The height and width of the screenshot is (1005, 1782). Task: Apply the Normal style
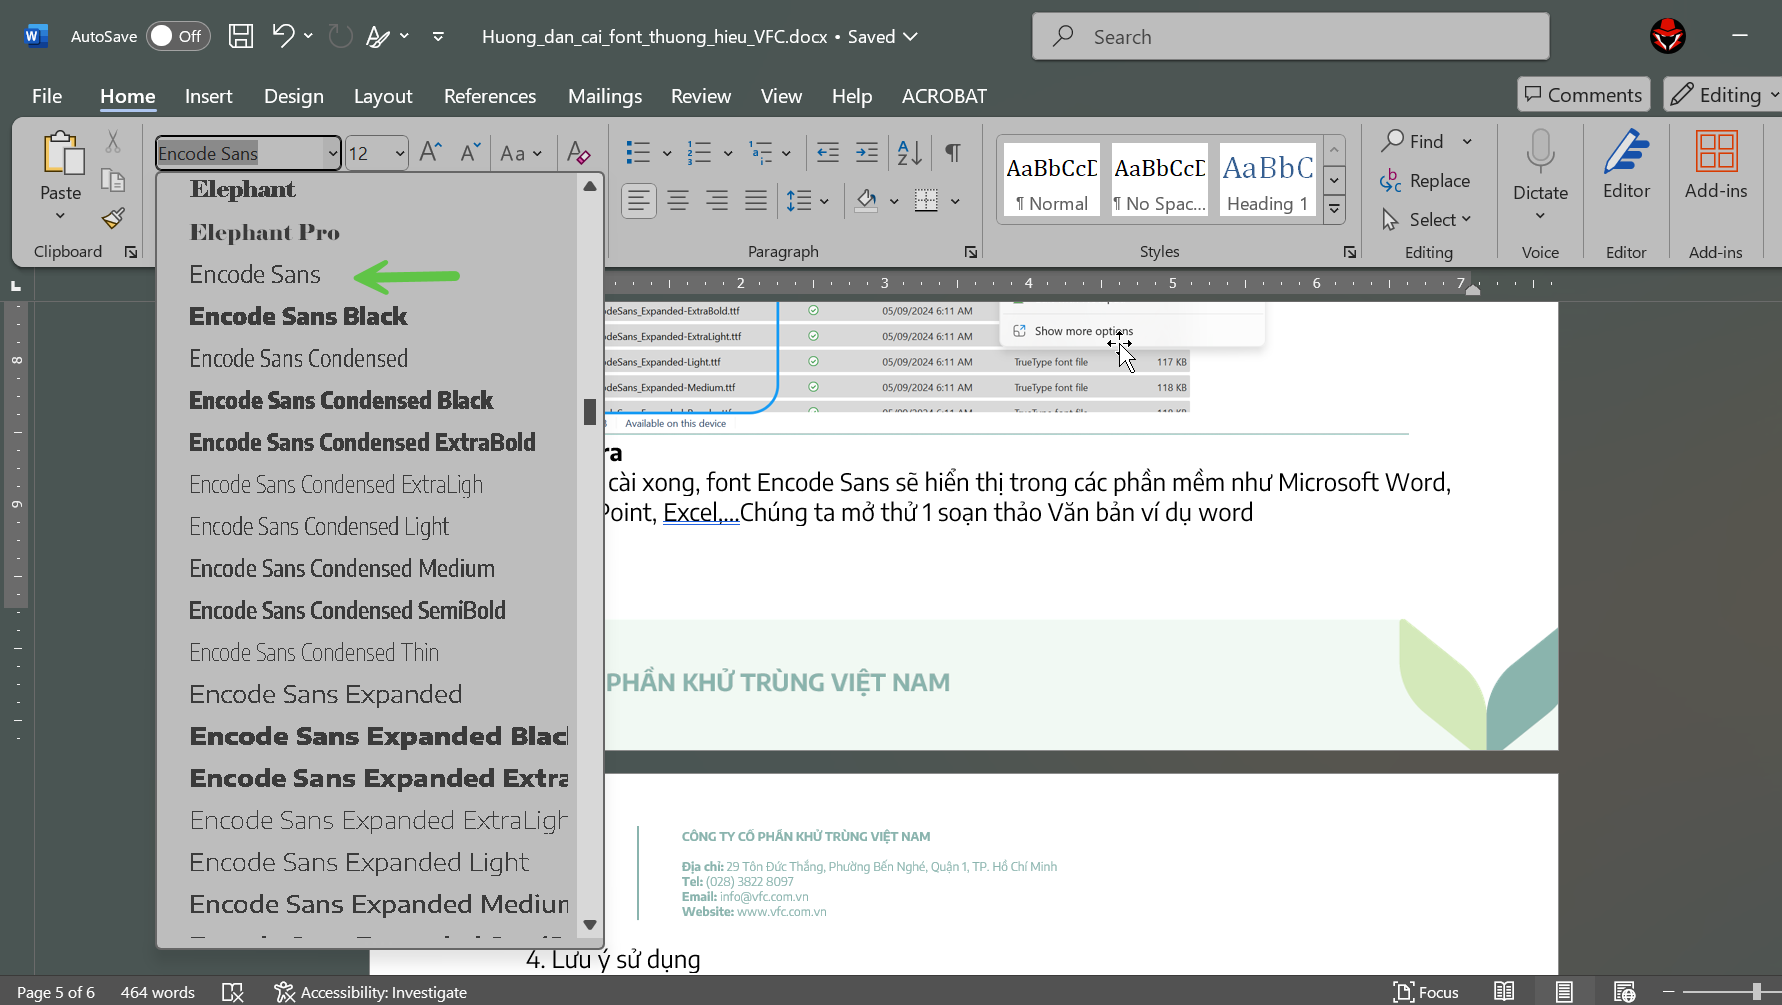1051,180
